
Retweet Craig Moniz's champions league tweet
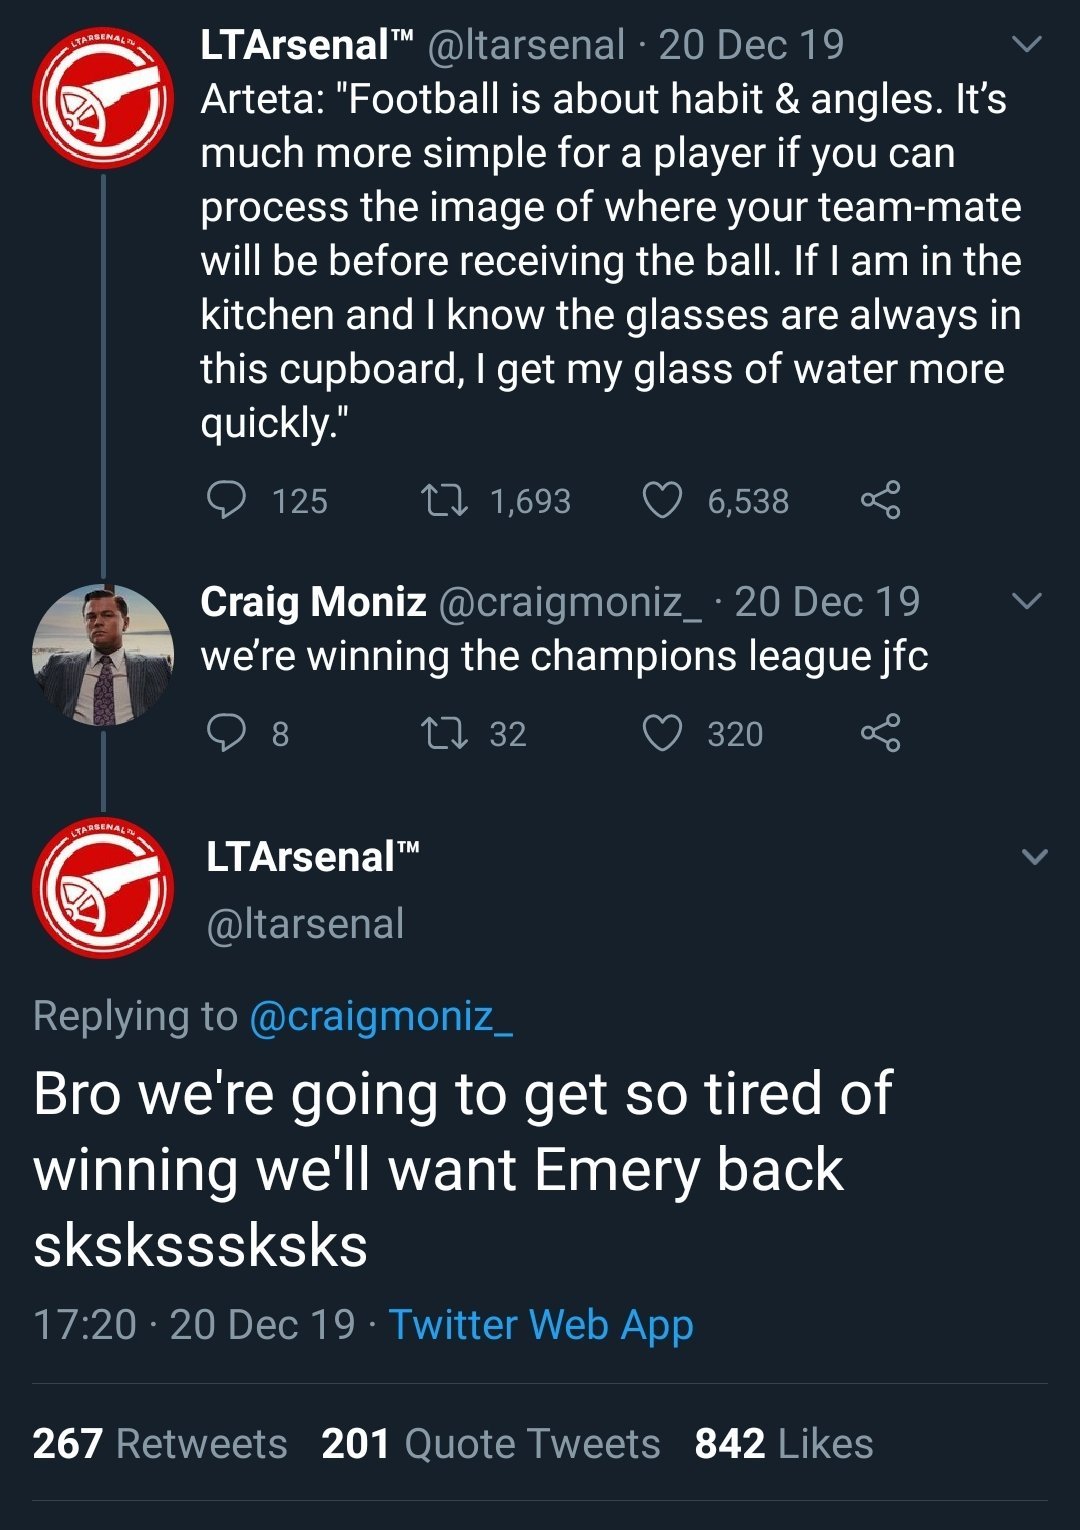pos(444,733)
